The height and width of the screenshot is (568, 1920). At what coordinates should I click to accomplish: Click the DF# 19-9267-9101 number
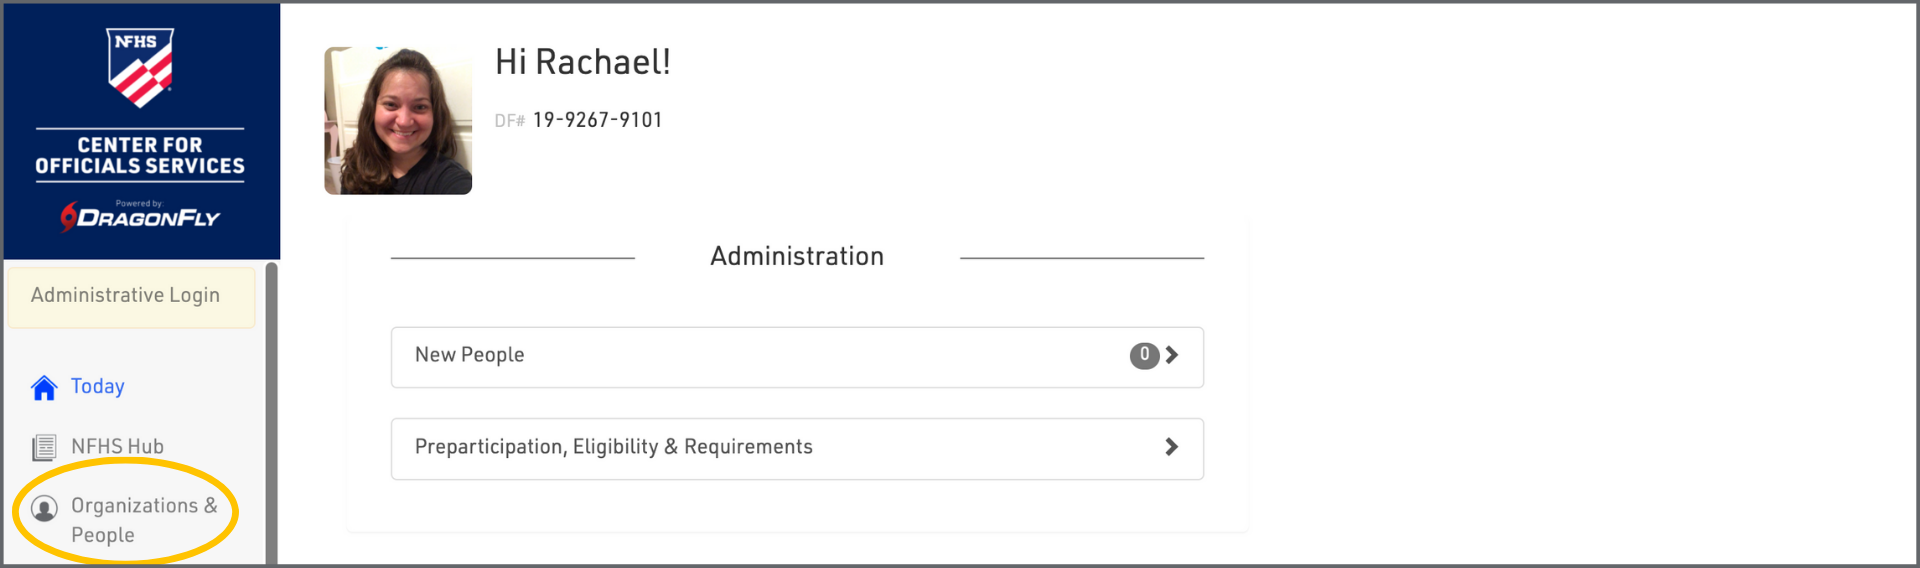click(597, 121)
